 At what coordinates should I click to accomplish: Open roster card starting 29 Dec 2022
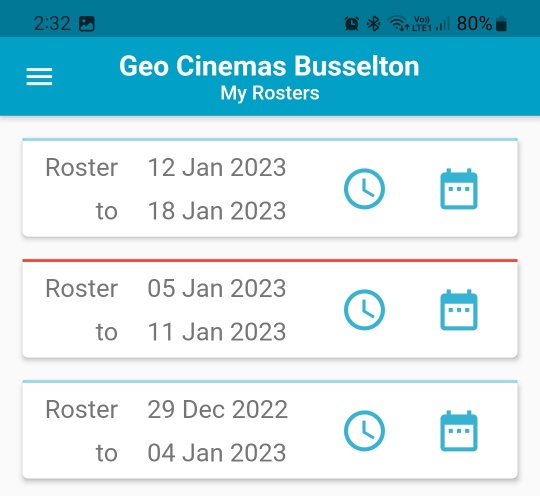click(x=270, y=430)
